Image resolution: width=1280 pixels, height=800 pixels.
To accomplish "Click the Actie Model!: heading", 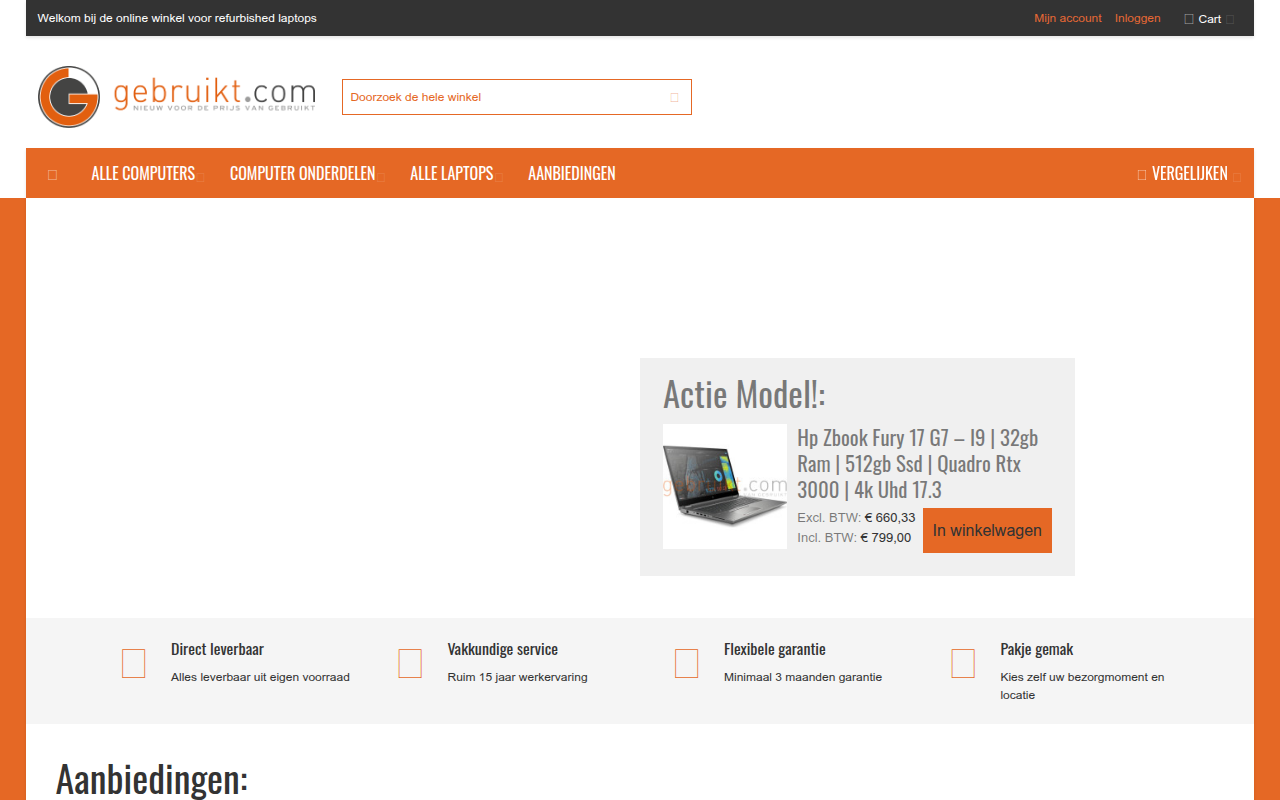I will 745,394.
